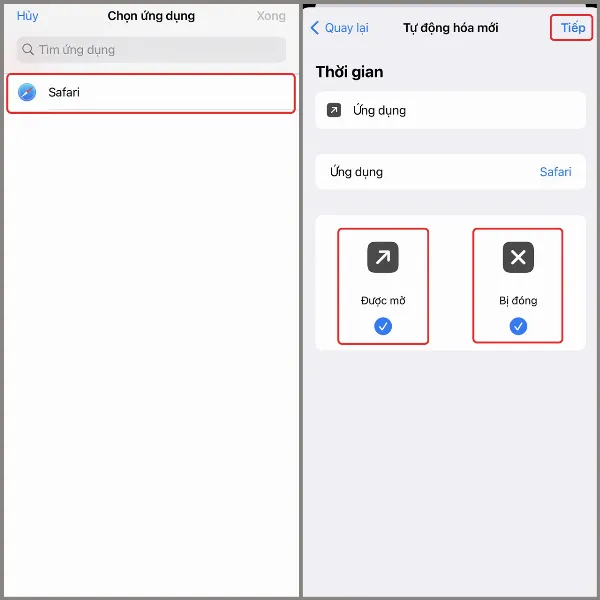
Task: Tap Tiếp to continue
Action: click(572, 28)
